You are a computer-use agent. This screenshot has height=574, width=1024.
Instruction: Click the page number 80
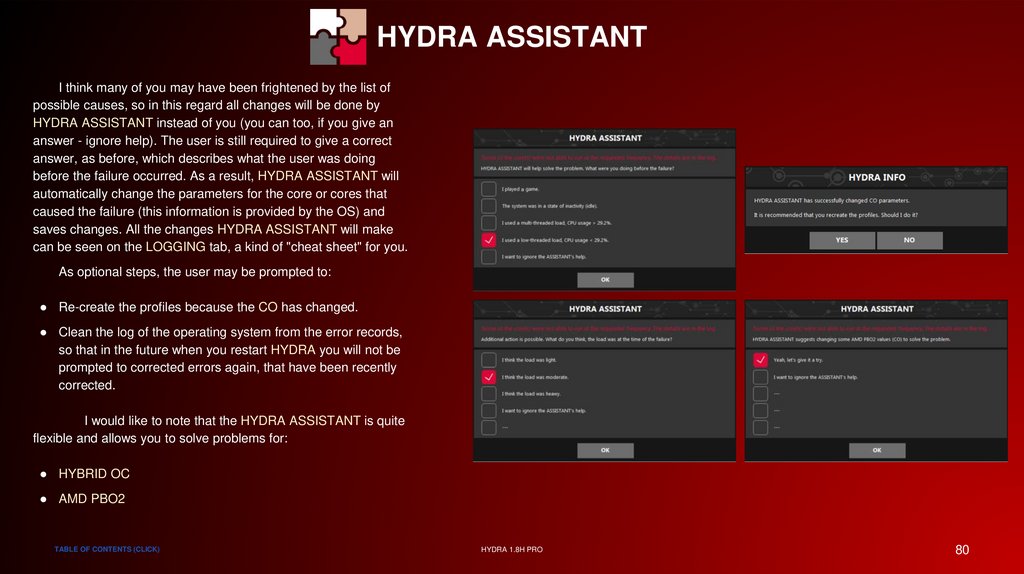(962, 550)
